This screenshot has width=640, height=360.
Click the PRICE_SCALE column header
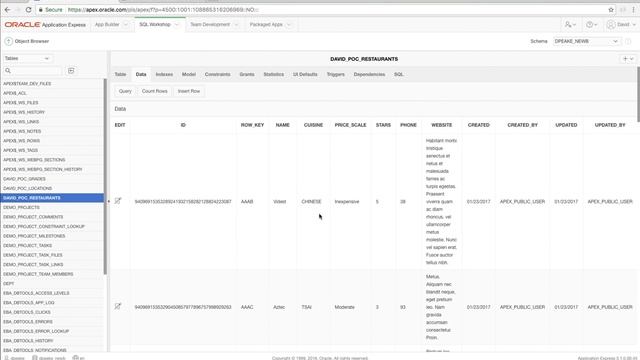(350, 125)
